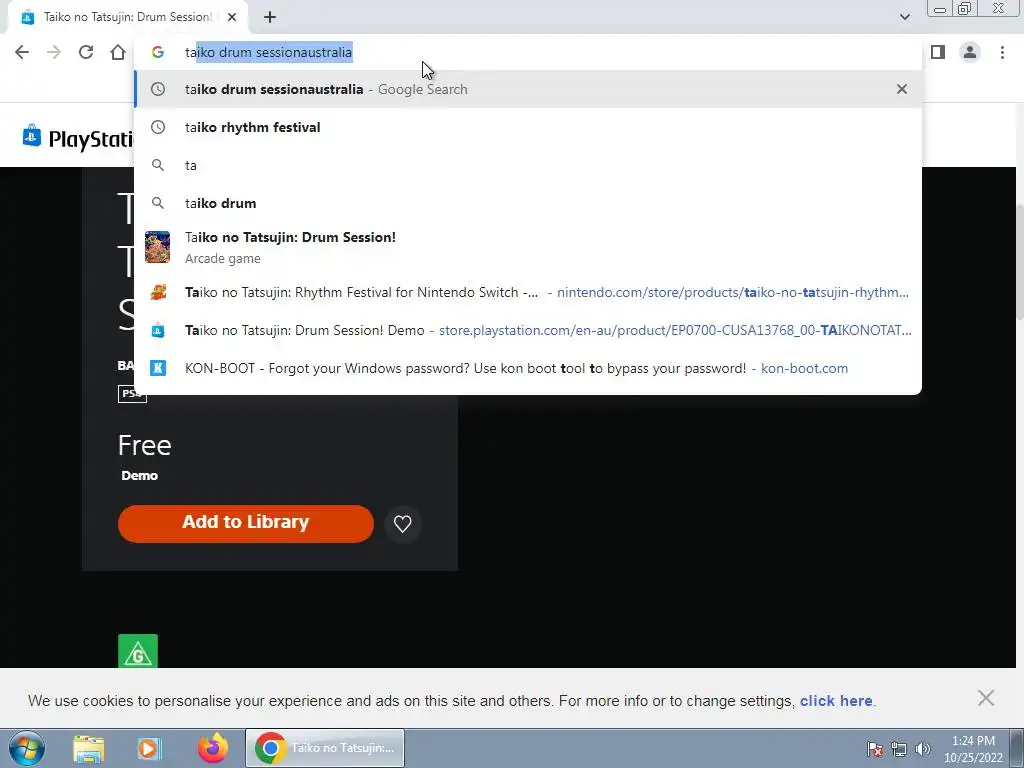Image resolution: width=1024 pixels, height=768 pixels.
Task: Click the network tray icon
Action: pos(899,749)
